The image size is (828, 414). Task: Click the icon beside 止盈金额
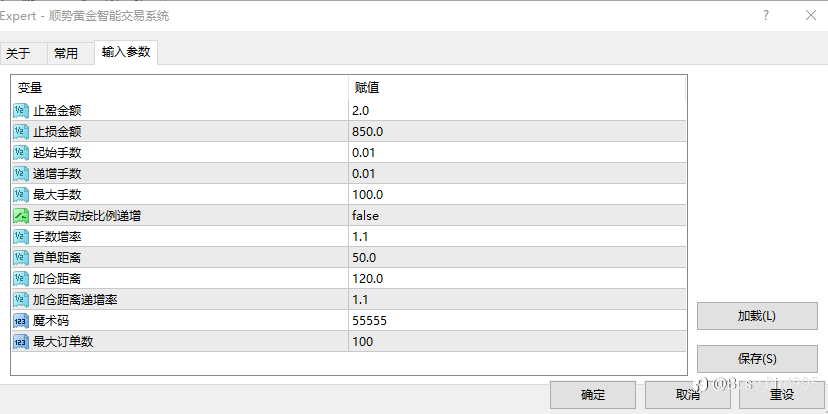(x=21, y=110)
